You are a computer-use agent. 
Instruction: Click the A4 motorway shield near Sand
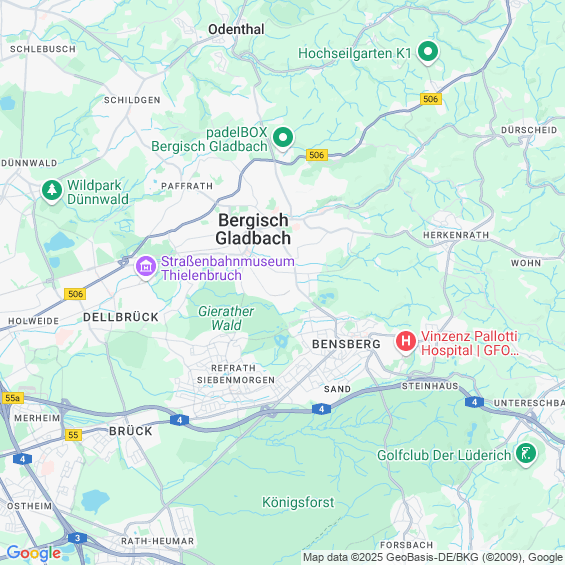tap(321, 409)
